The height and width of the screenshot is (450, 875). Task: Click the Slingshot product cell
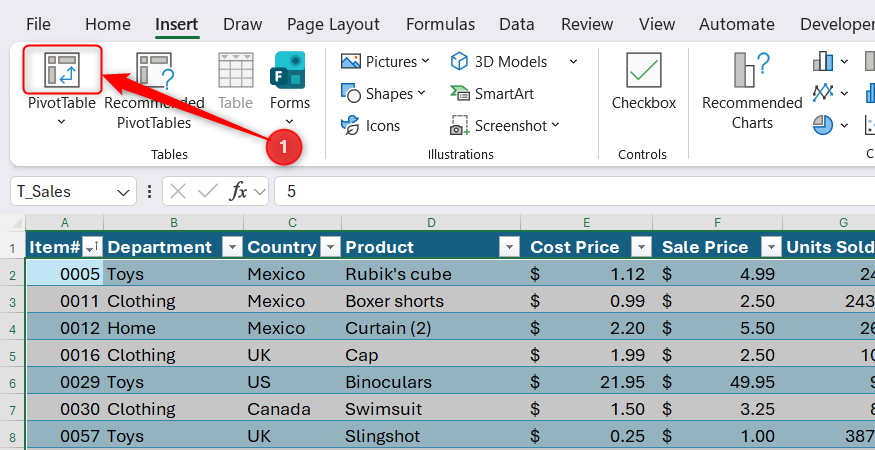[431, 435]
